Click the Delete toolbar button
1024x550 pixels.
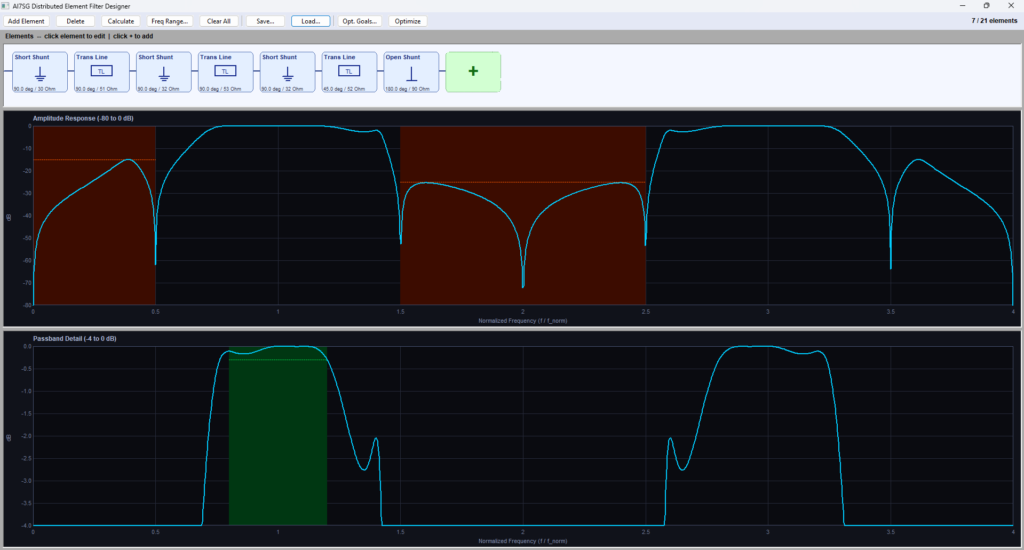tap(75, 21)
